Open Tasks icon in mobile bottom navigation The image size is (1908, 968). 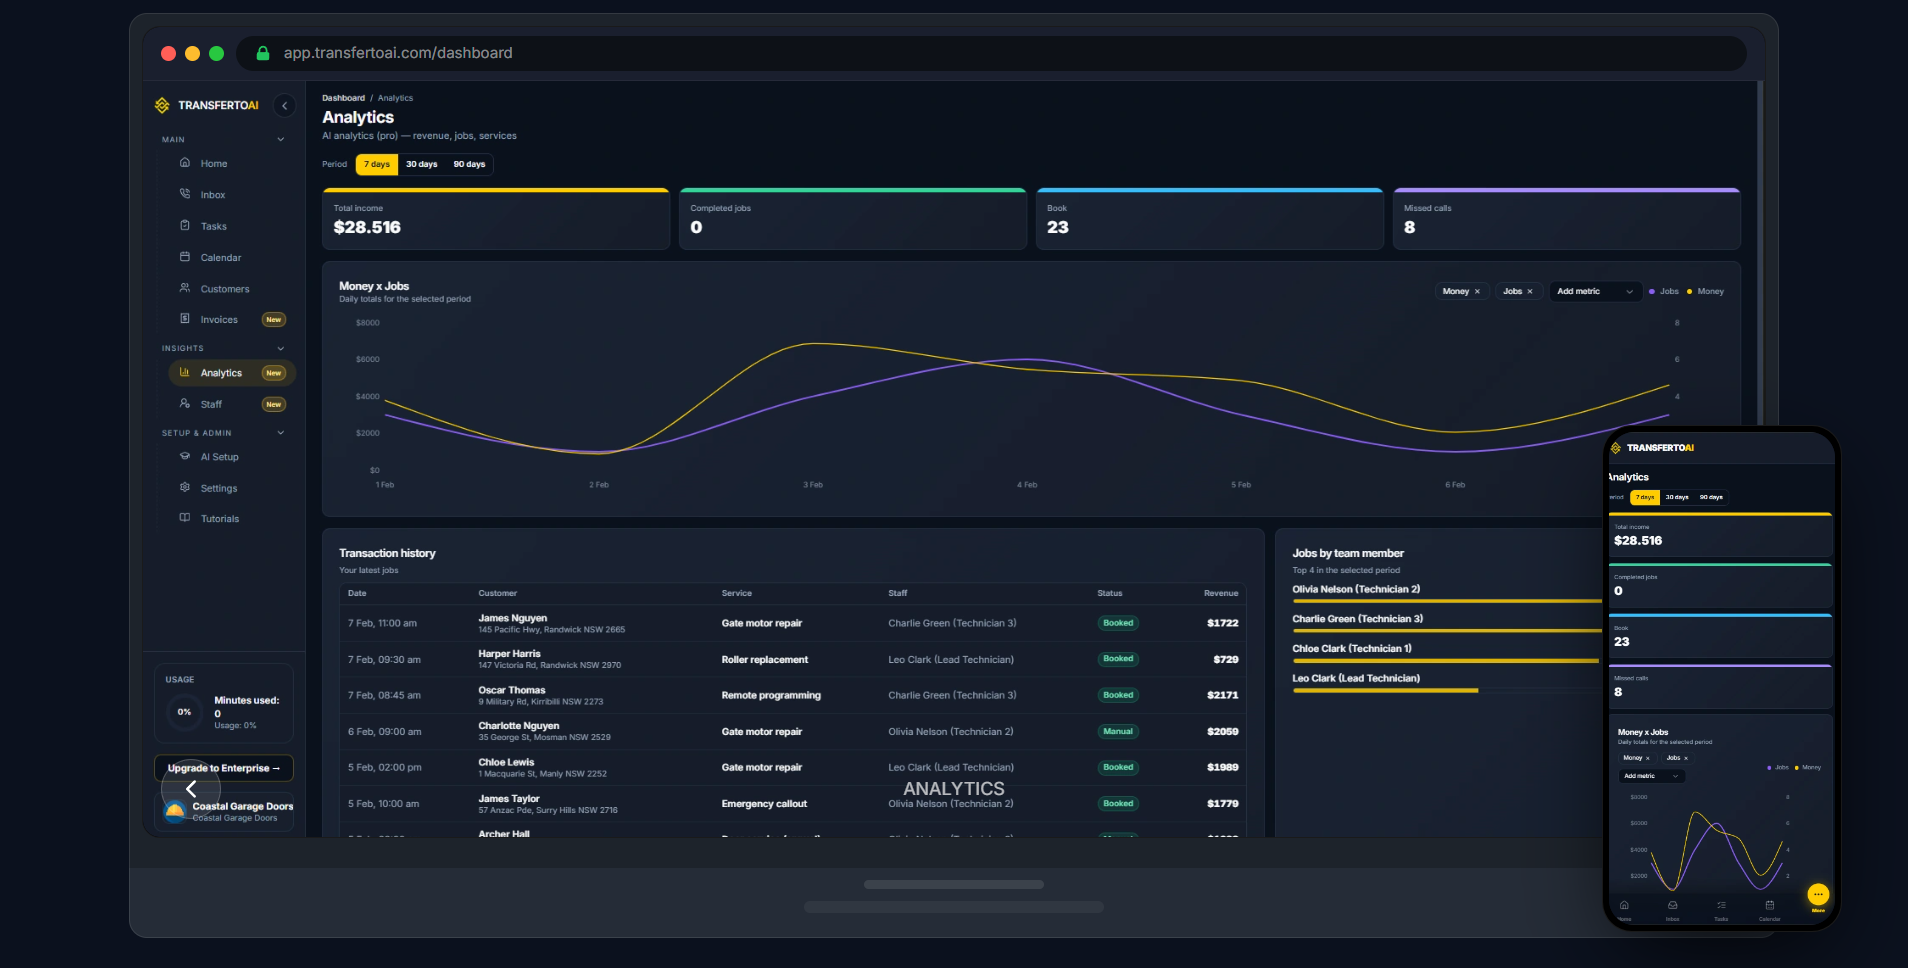click(1721, 906)
